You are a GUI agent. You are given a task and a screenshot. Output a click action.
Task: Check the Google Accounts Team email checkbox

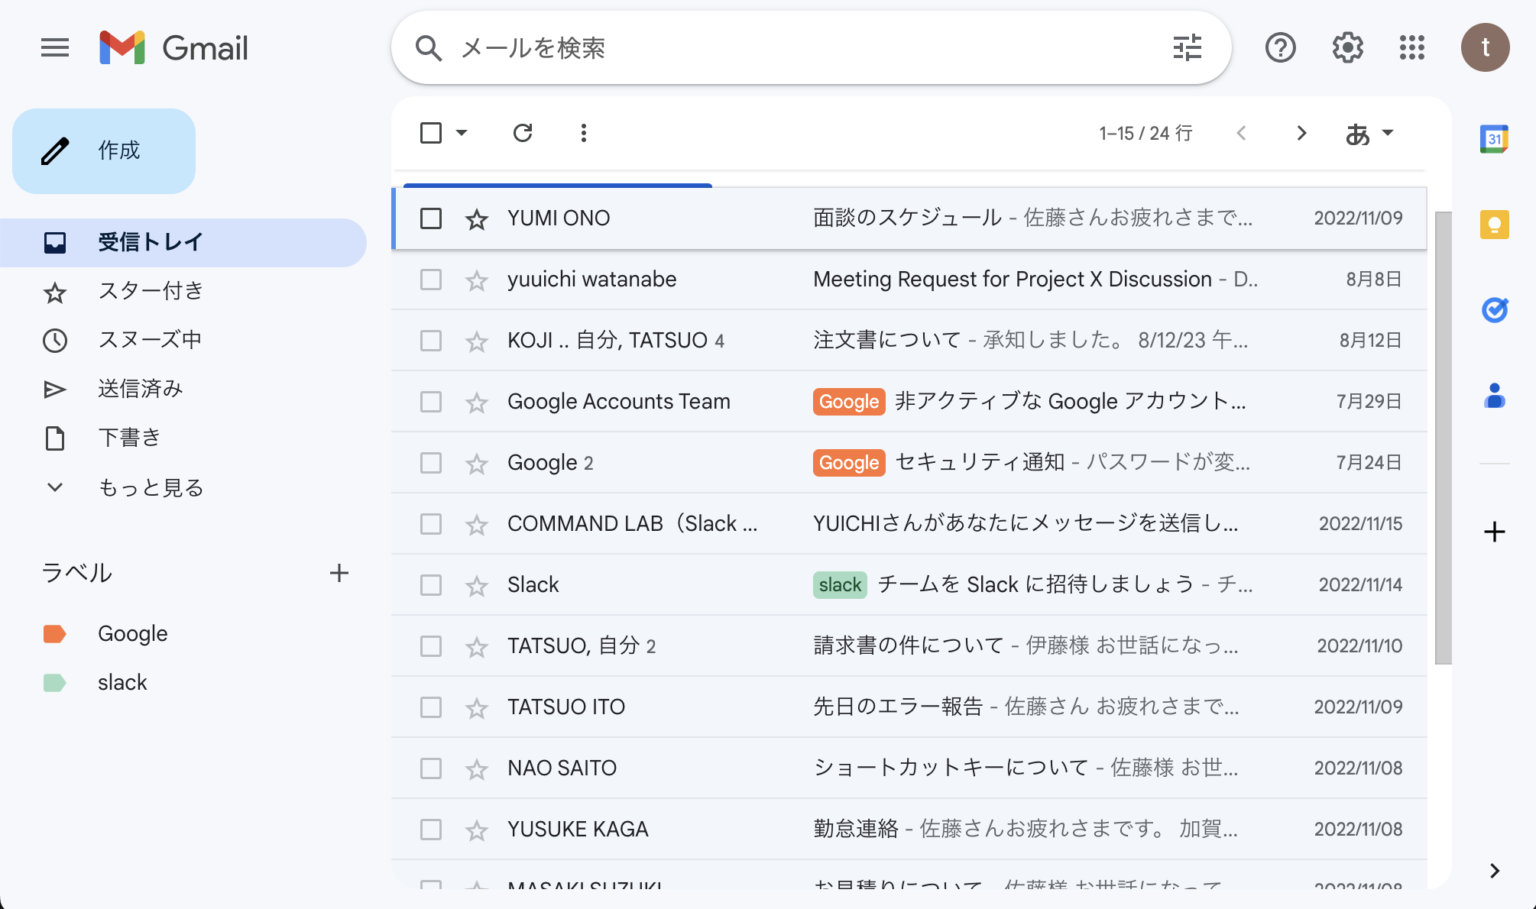click(x=431, y=401)
